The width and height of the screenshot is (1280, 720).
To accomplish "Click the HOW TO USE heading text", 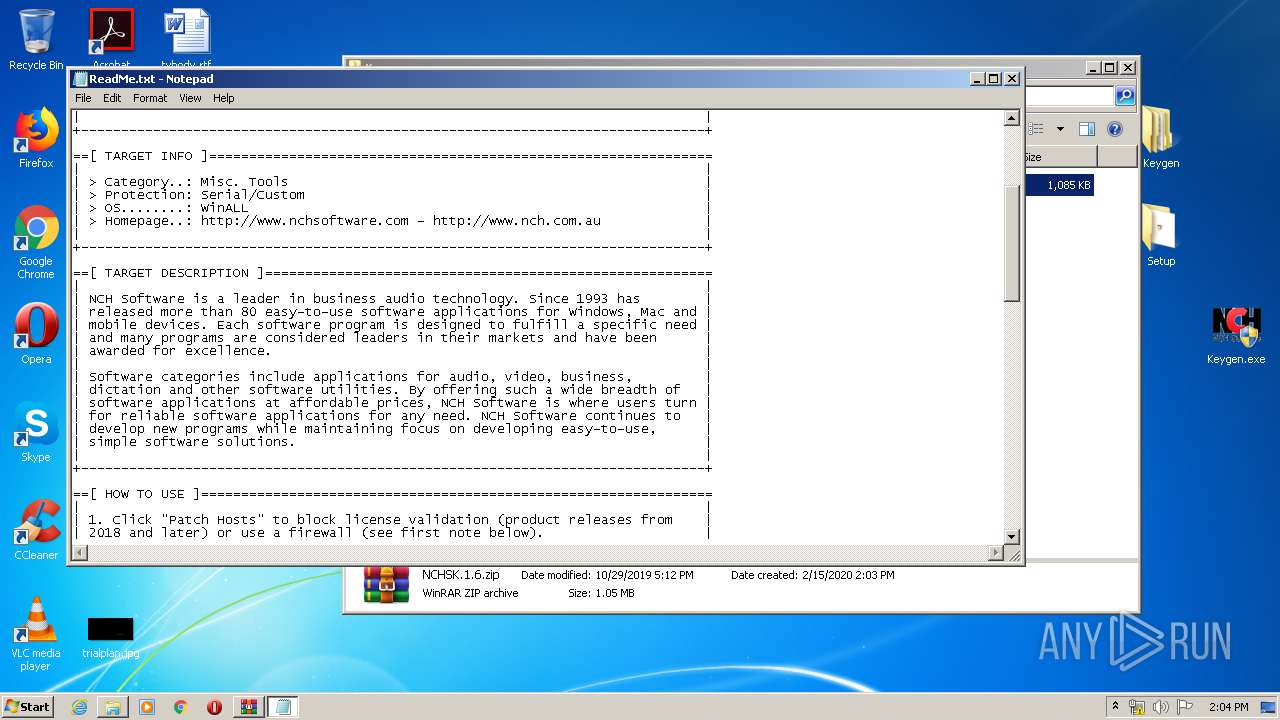I will 144,494.
